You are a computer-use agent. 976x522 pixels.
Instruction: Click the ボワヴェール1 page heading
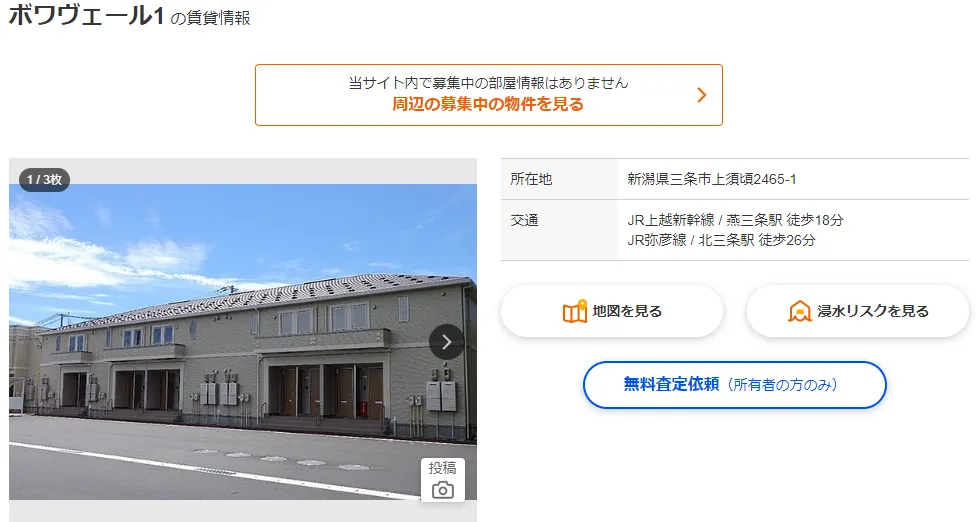click(x=87, y=15)
